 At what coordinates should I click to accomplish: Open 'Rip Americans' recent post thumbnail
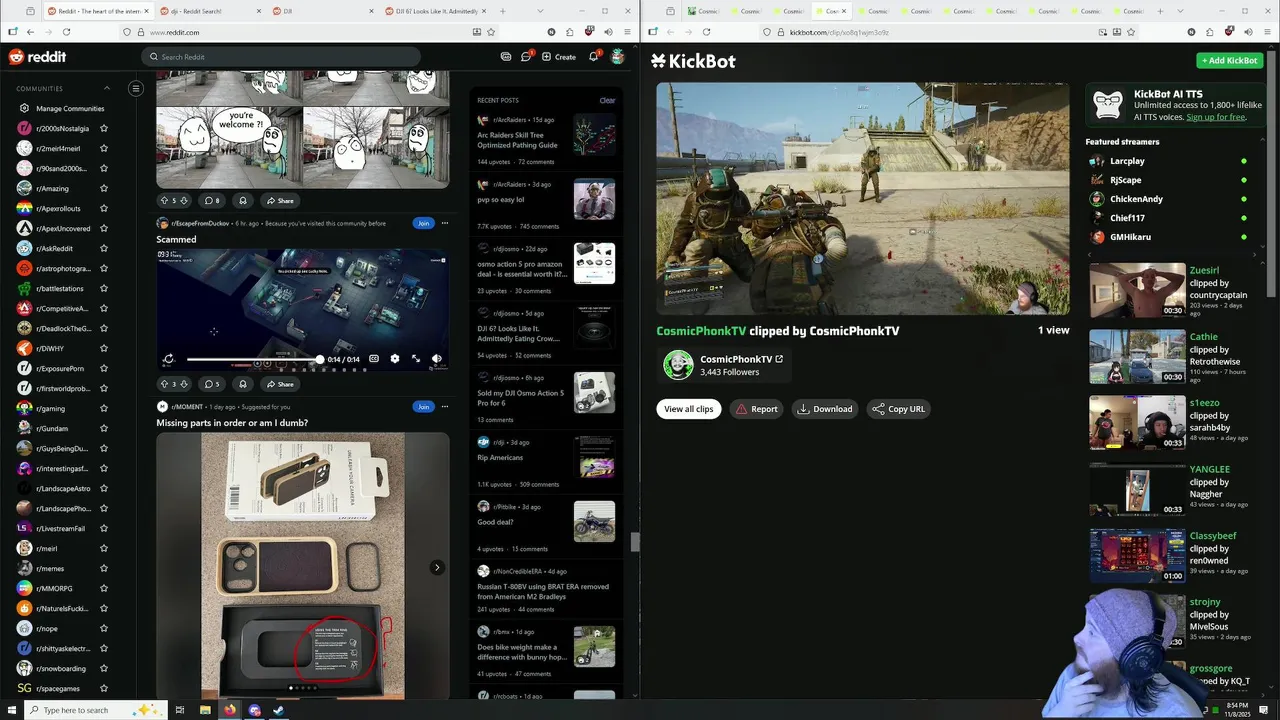pos(594,457)
